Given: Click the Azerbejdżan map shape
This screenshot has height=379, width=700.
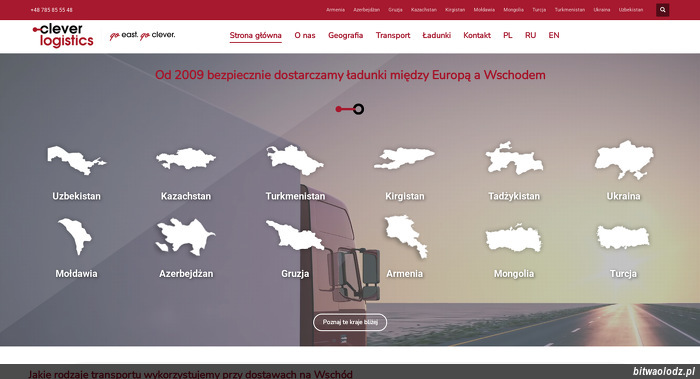Looking at the screenshot, I should (x=185, y=237).
